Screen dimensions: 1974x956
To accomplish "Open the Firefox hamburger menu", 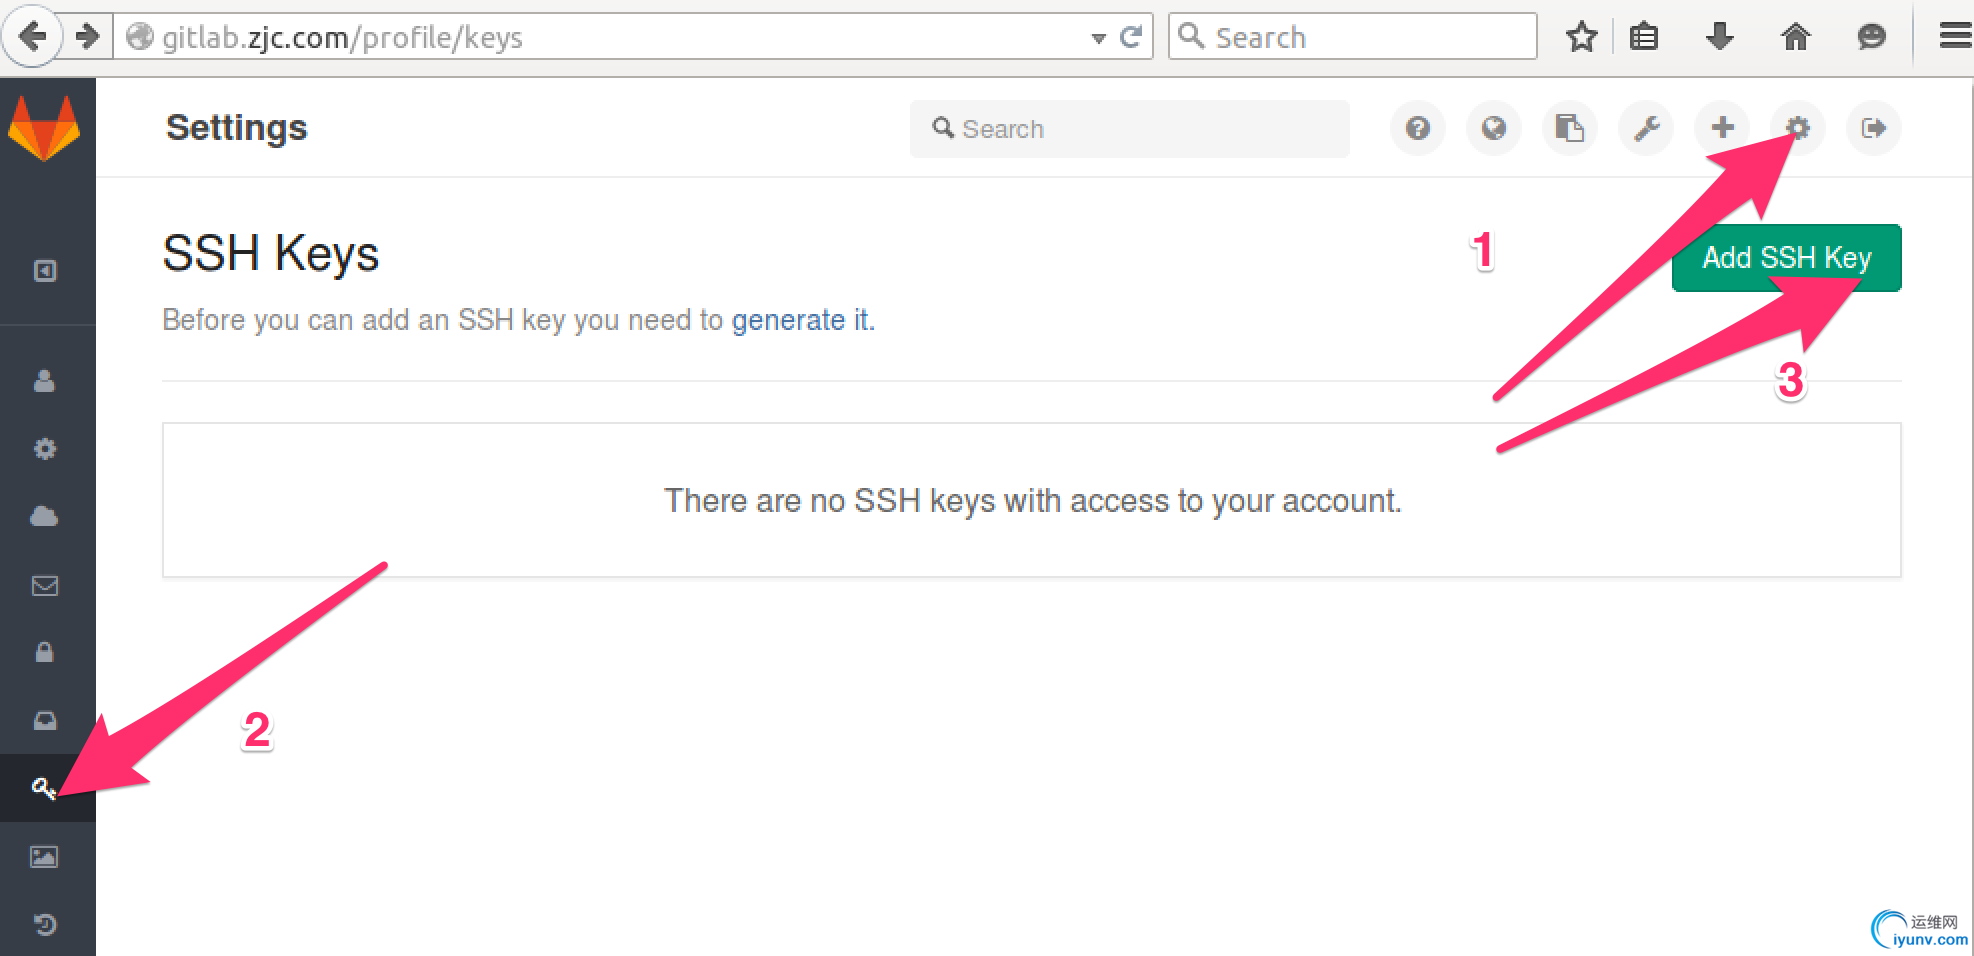I will (1954, 37).
